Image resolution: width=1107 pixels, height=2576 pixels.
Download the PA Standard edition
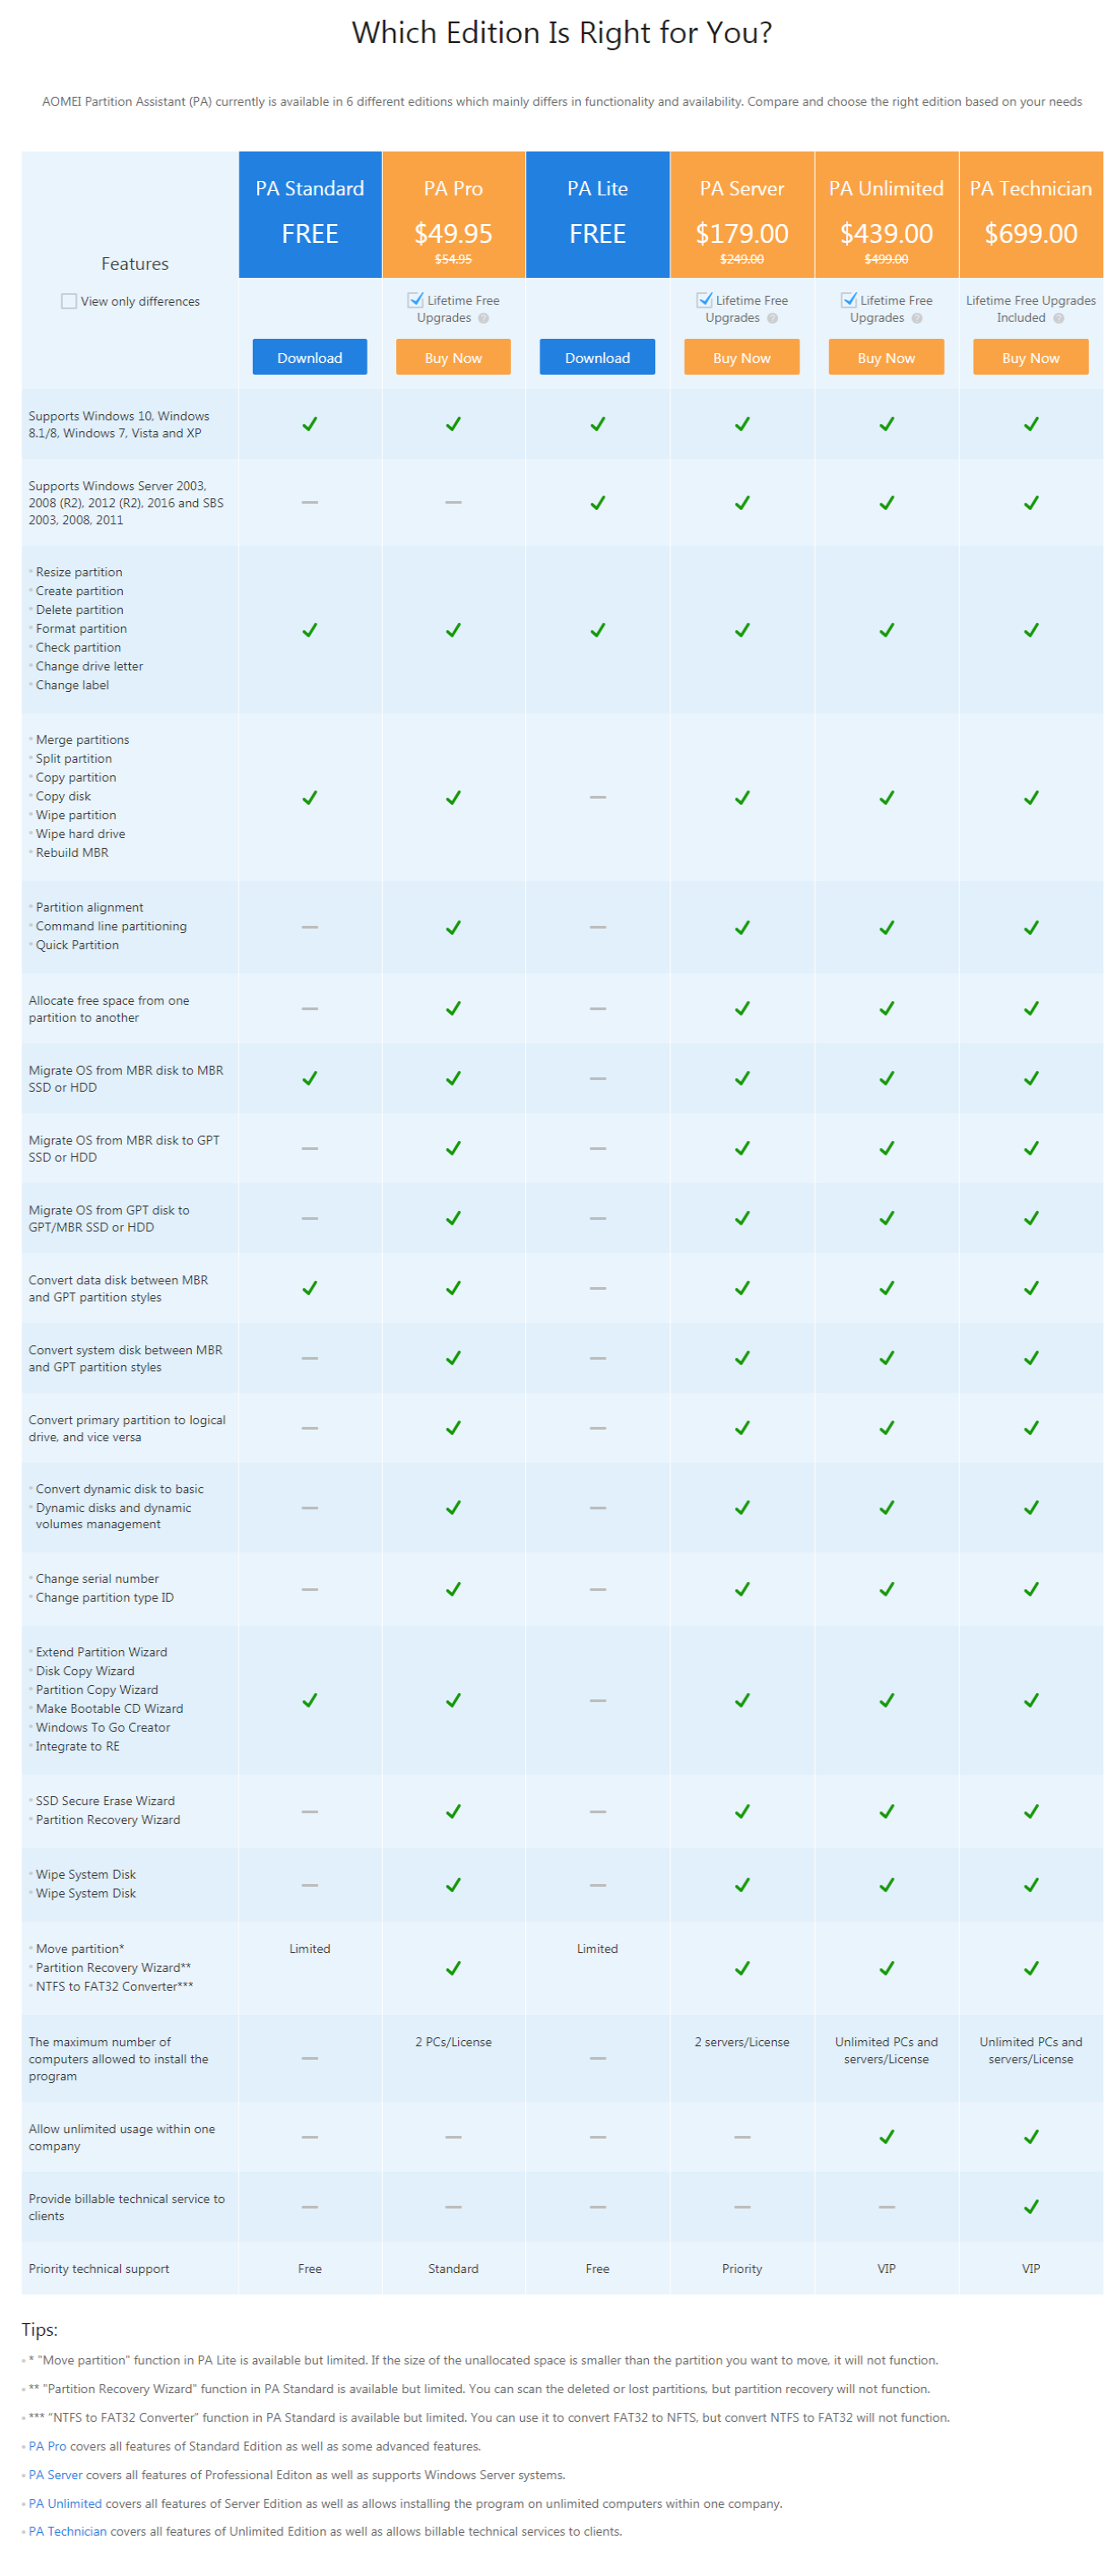[309, 357]
